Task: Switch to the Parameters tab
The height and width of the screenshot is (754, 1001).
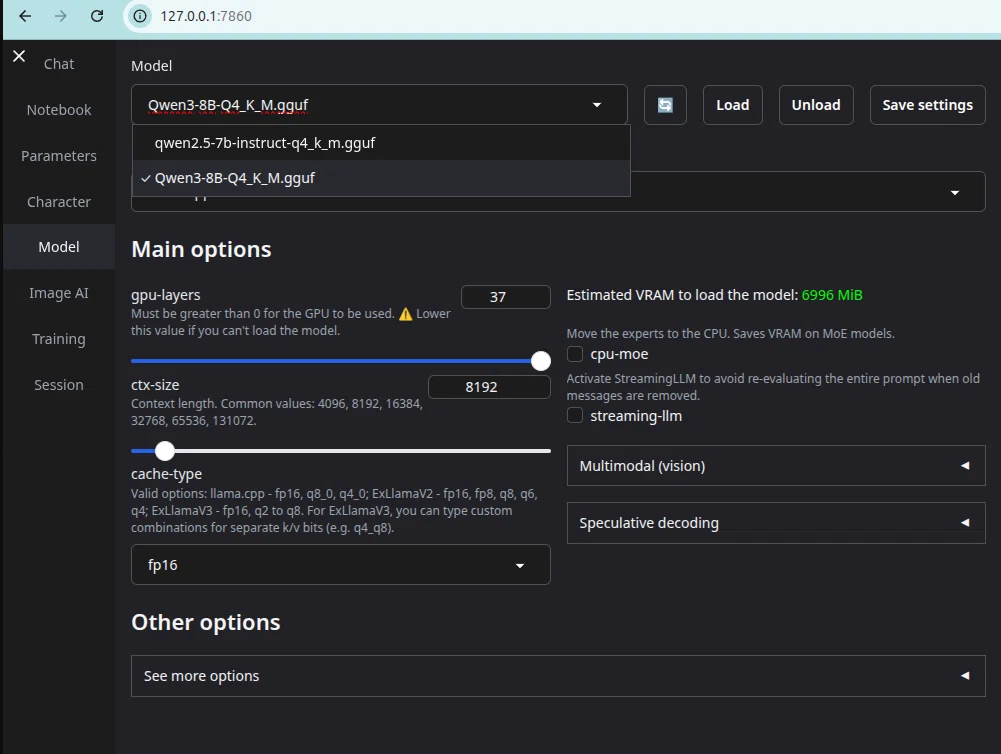Action: pyautogui.click(x=59, y=156)
